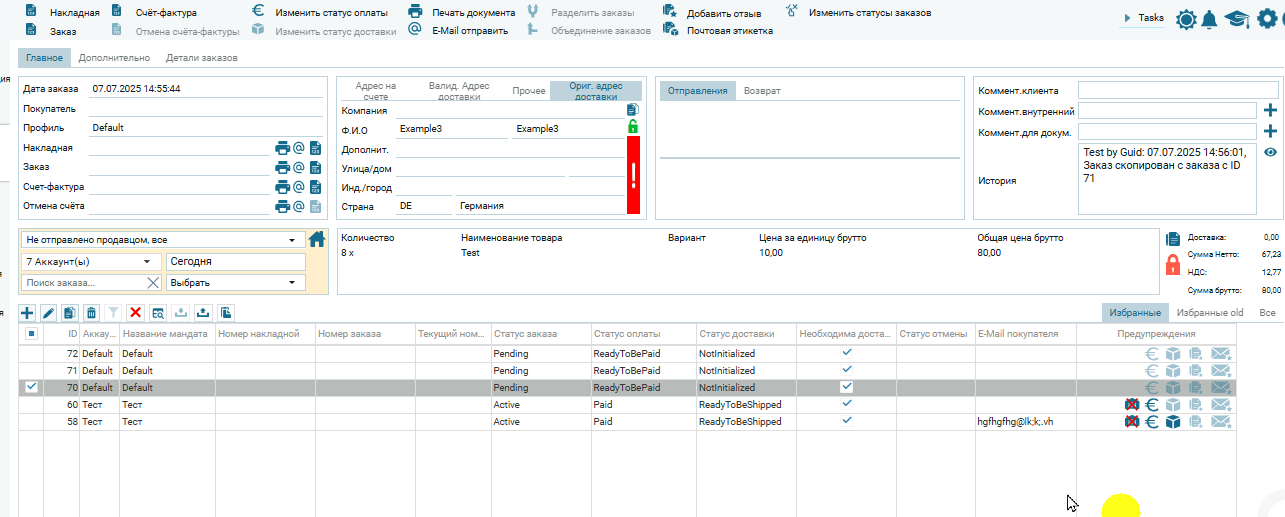Click the red X icon in grid toolbar
1285x517 pixels.
136,313
